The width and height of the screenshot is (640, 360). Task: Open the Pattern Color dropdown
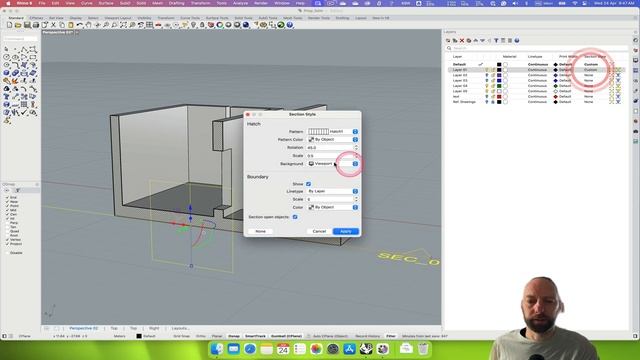pyautogui.click(x=333, y=140)
